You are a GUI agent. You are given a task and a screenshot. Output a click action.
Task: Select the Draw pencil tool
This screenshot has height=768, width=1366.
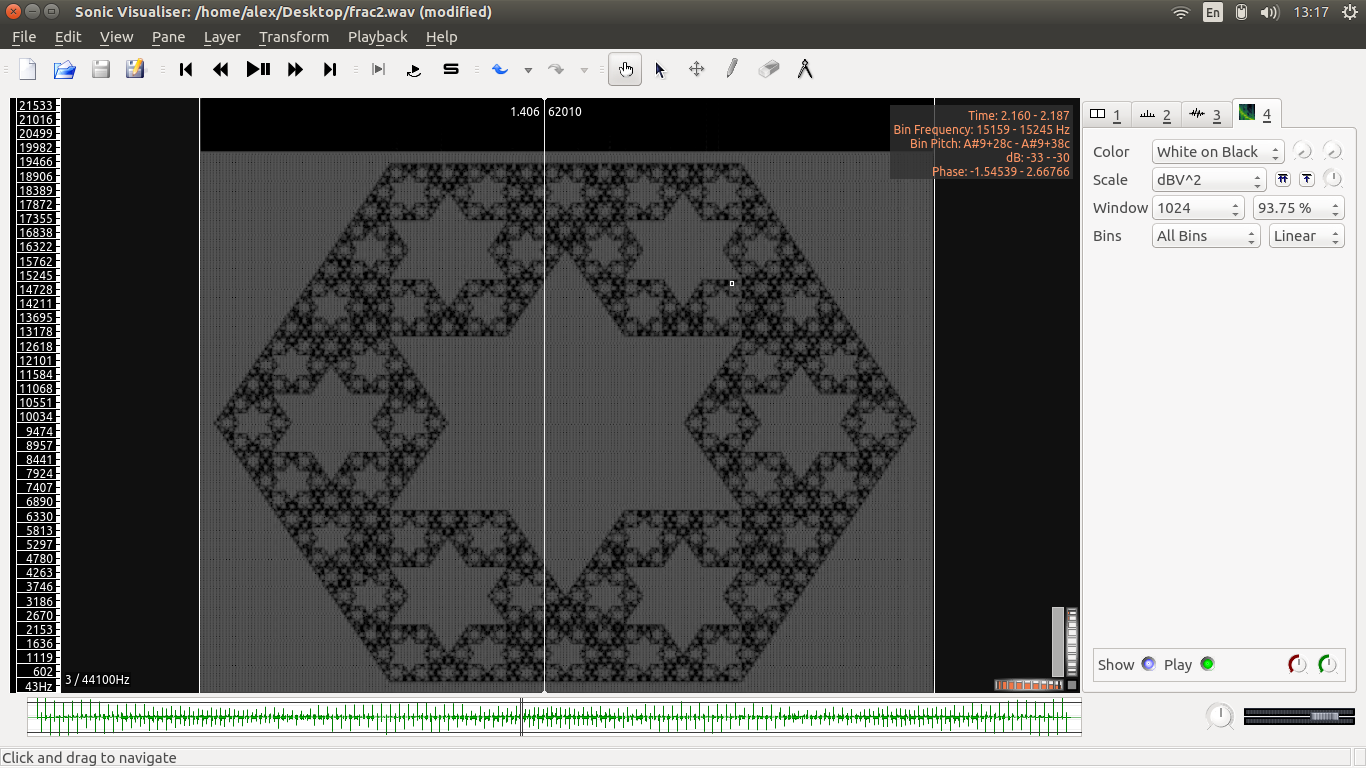[732, 69]
